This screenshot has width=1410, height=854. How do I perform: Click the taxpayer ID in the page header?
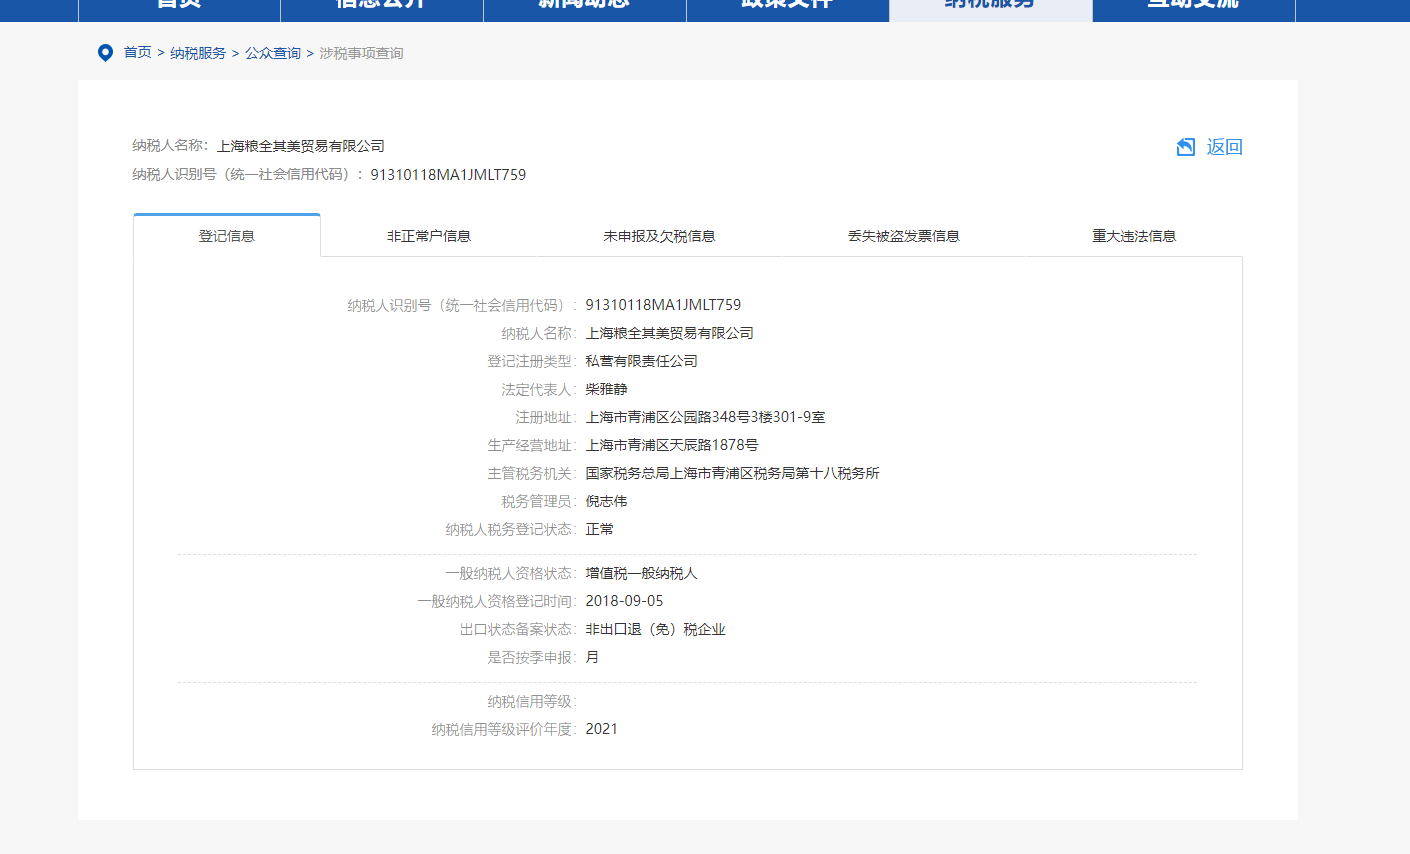(448, 175)
